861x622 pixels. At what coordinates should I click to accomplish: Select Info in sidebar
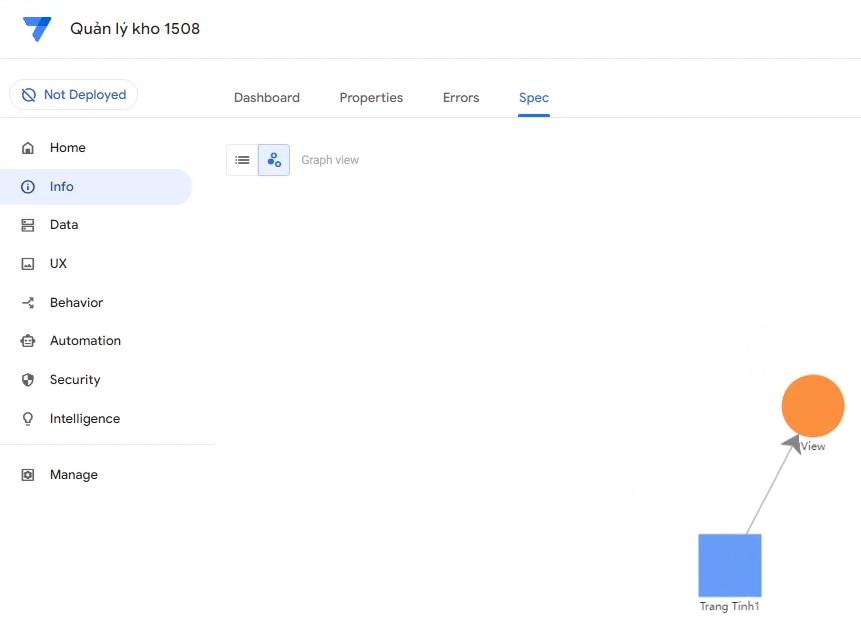coord(96,187)
